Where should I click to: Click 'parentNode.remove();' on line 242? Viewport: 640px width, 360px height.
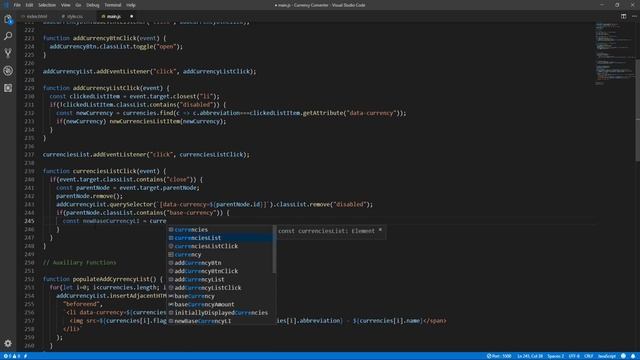(x=89, y=196)
